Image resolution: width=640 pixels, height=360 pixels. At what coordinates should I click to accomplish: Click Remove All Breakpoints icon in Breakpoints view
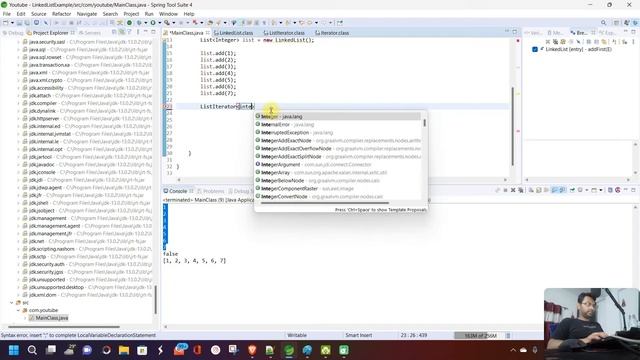click(555, 42)
